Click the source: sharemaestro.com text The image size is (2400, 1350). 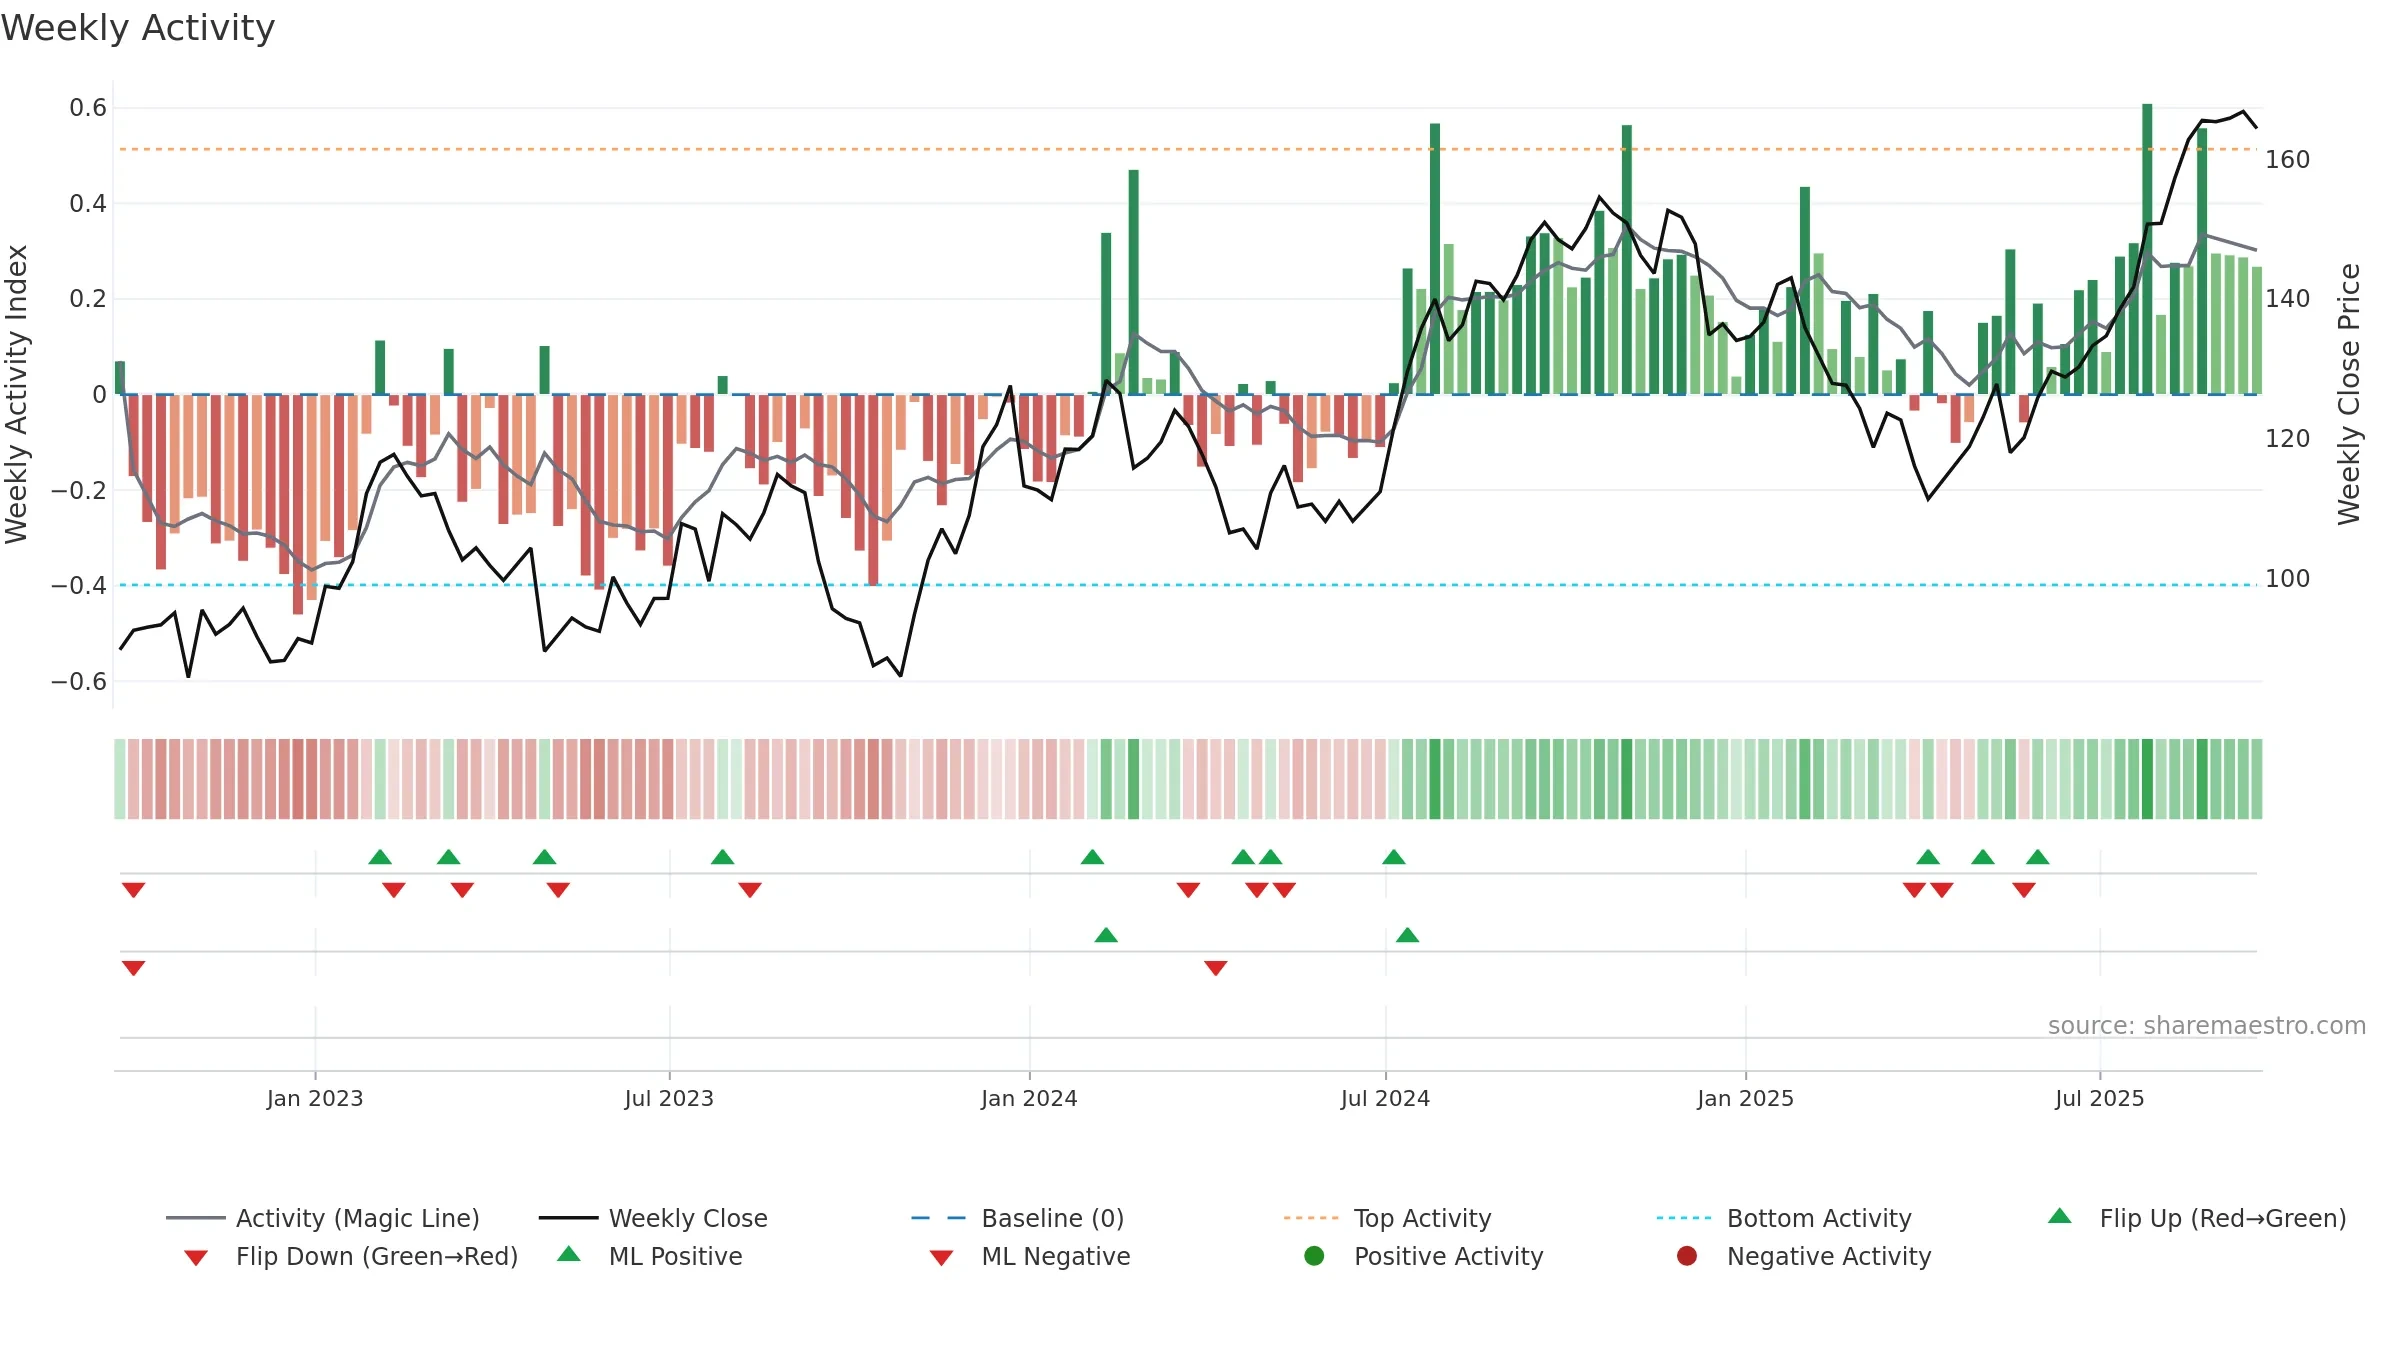pos(2207,1026)
